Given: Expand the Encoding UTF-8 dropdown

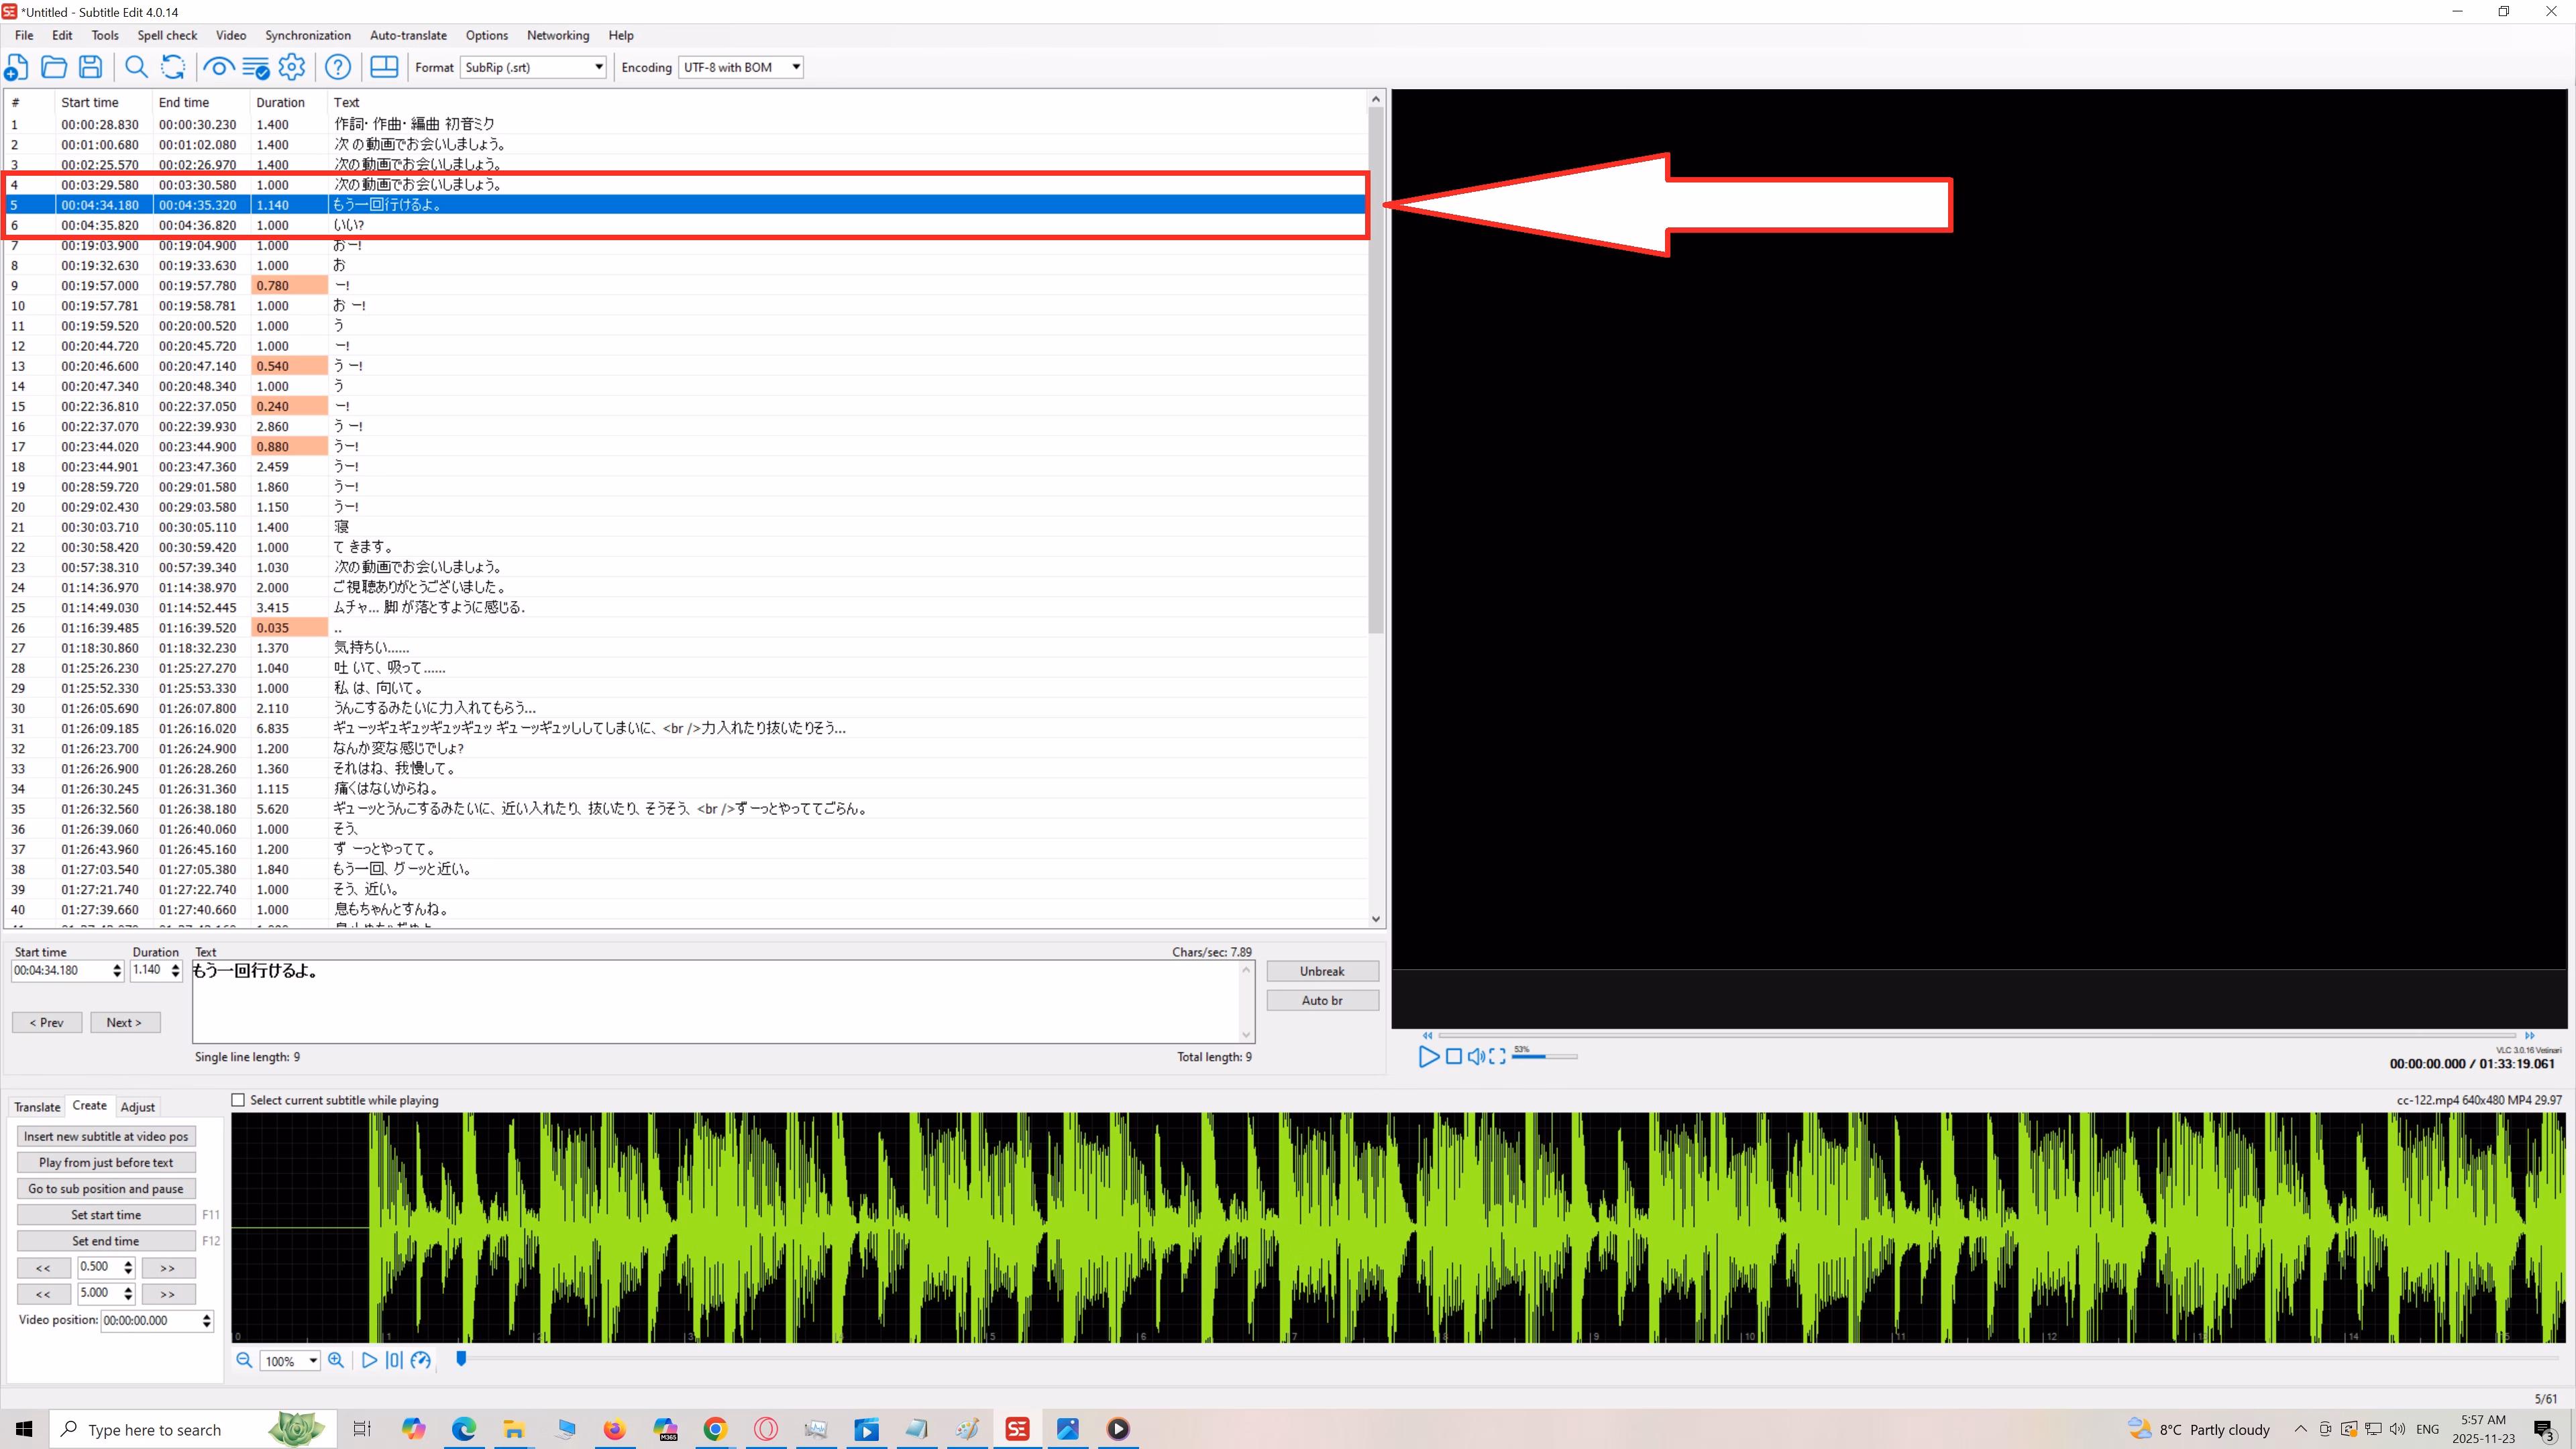Looking at the screenshot, I should point(741,67).
